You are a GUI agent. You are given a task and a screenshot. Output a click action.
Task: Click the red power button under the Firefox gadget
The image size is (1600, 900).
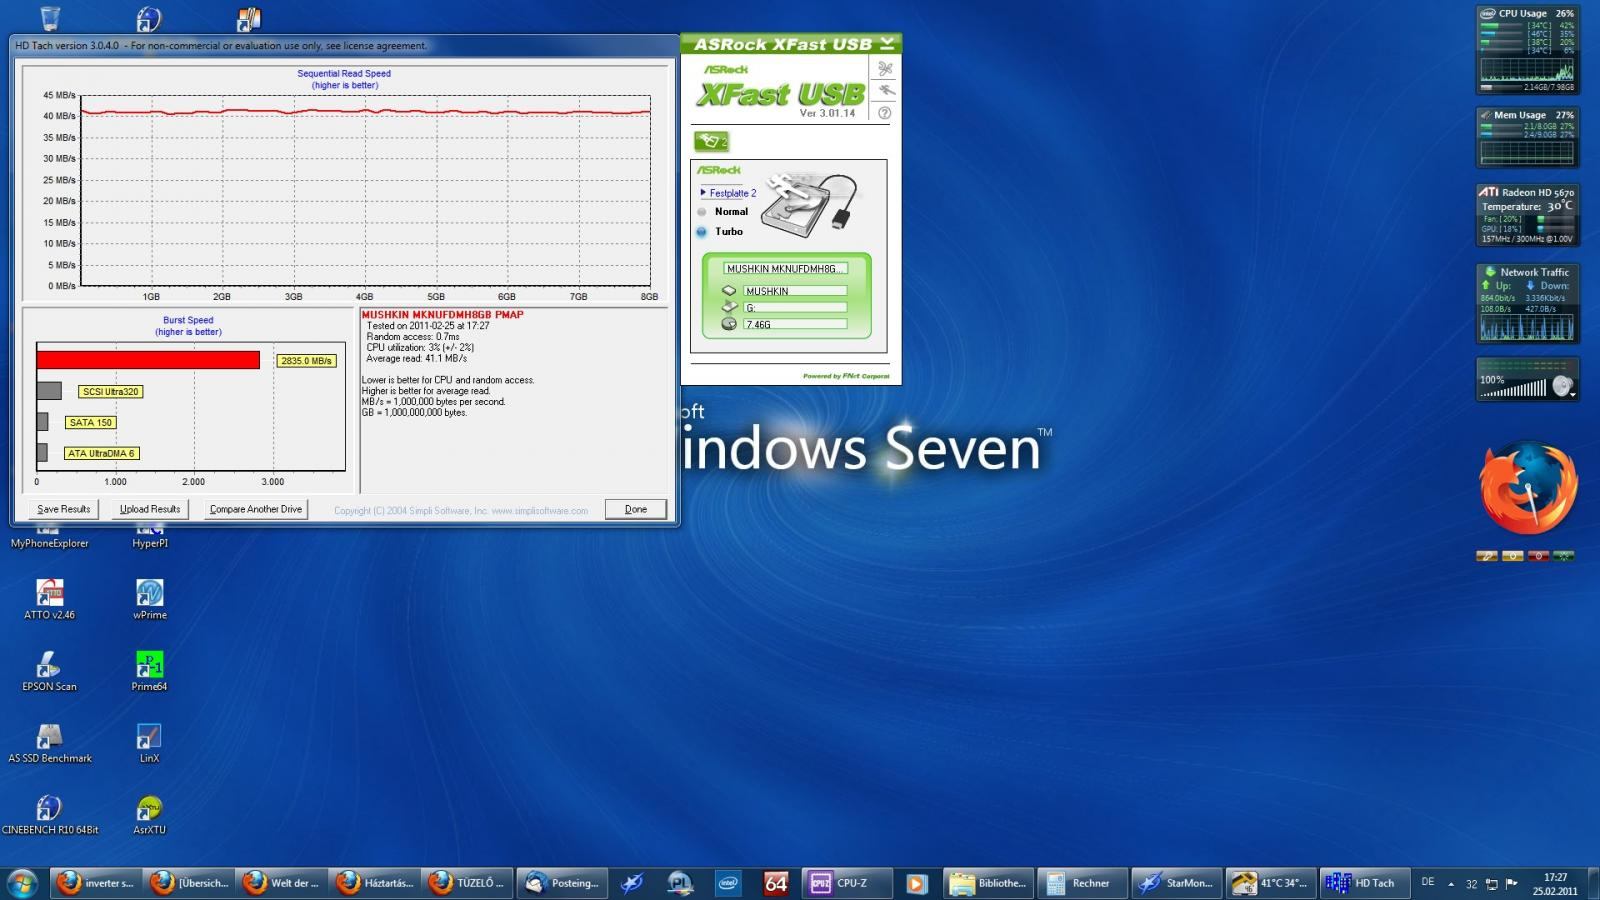1539,556
